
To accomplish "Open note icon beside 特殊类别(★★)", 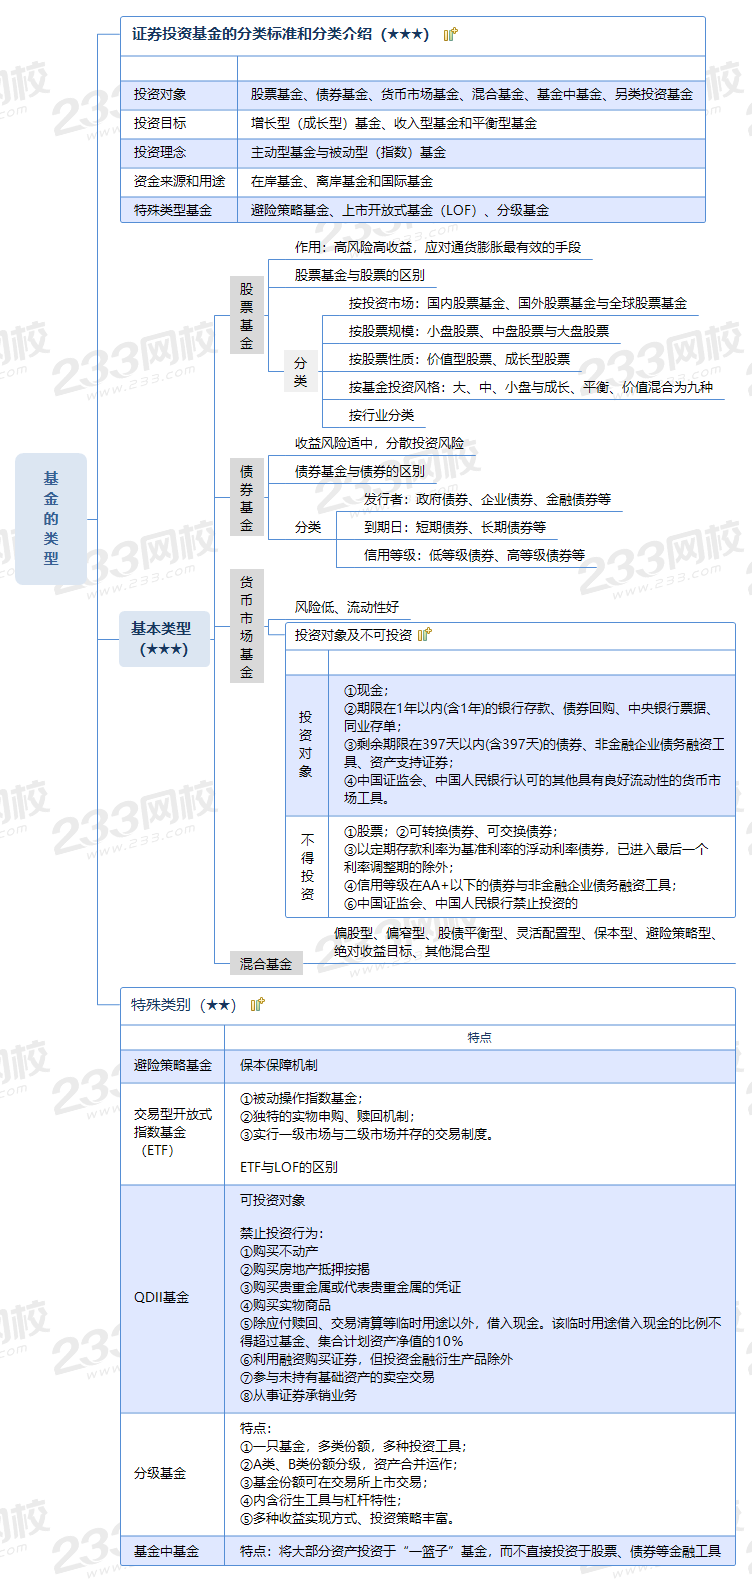I will click(258, 1004).
